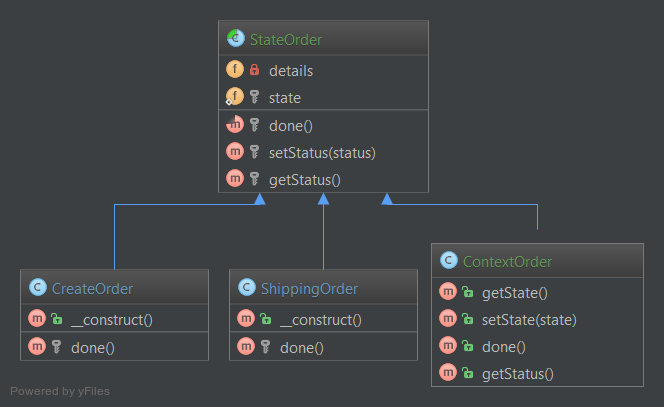This screenshot has width=664, height=407.
Task: Select getStatus() method in ContextOrder
Action: [x=517, y=374]
